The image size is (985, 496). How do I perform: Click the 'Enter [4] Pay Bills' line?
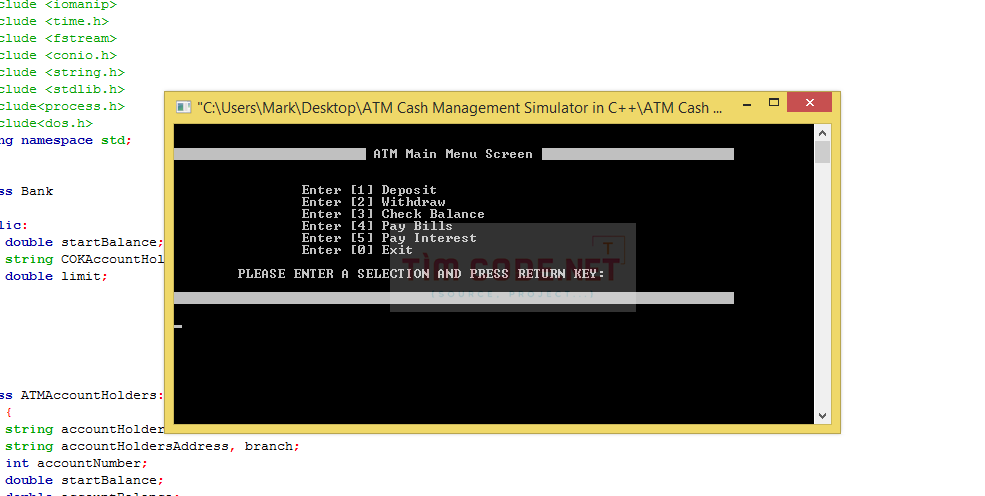(377, 226)
